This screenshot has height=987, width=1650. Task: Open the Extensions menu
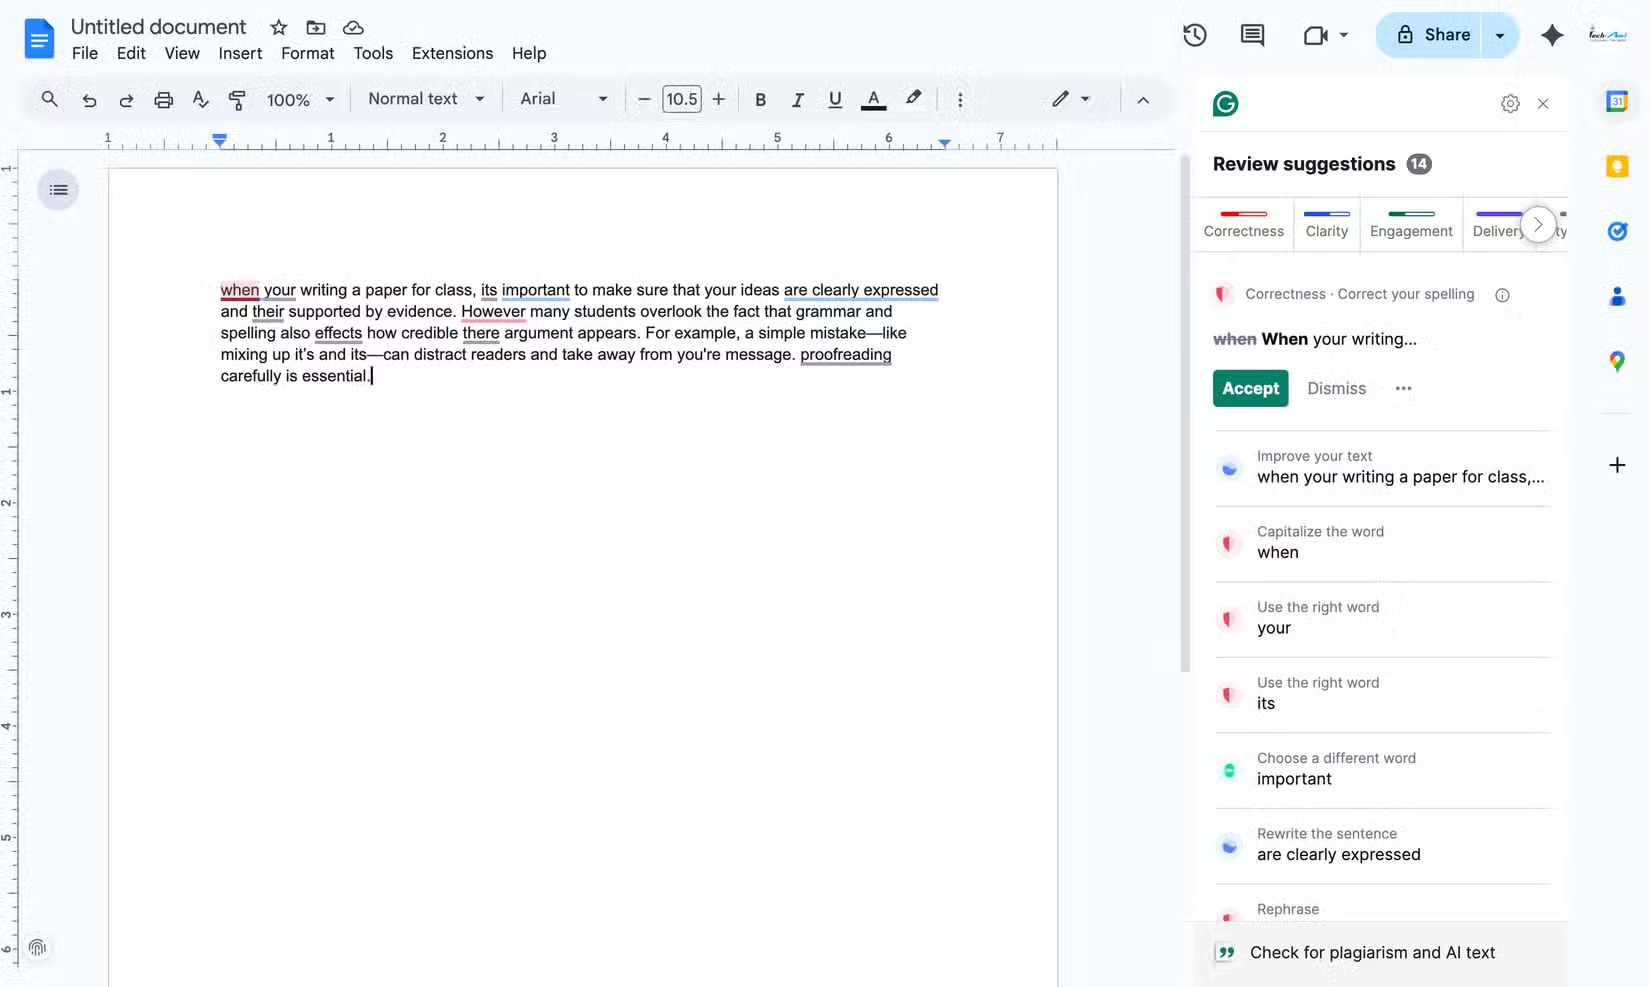451,53
